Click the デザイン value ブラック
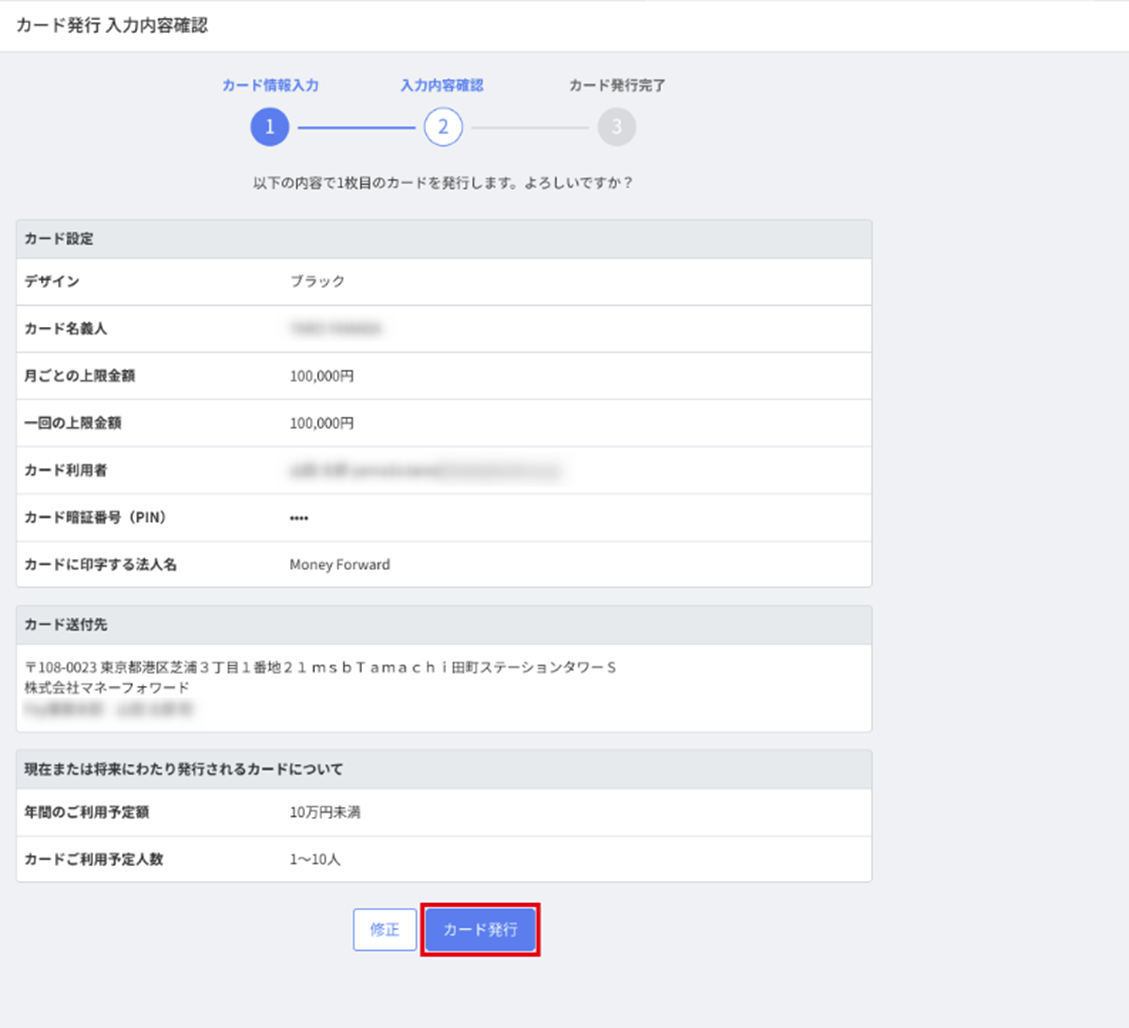The height and width of the screenshot is (1028, 1129). (317, 282)
